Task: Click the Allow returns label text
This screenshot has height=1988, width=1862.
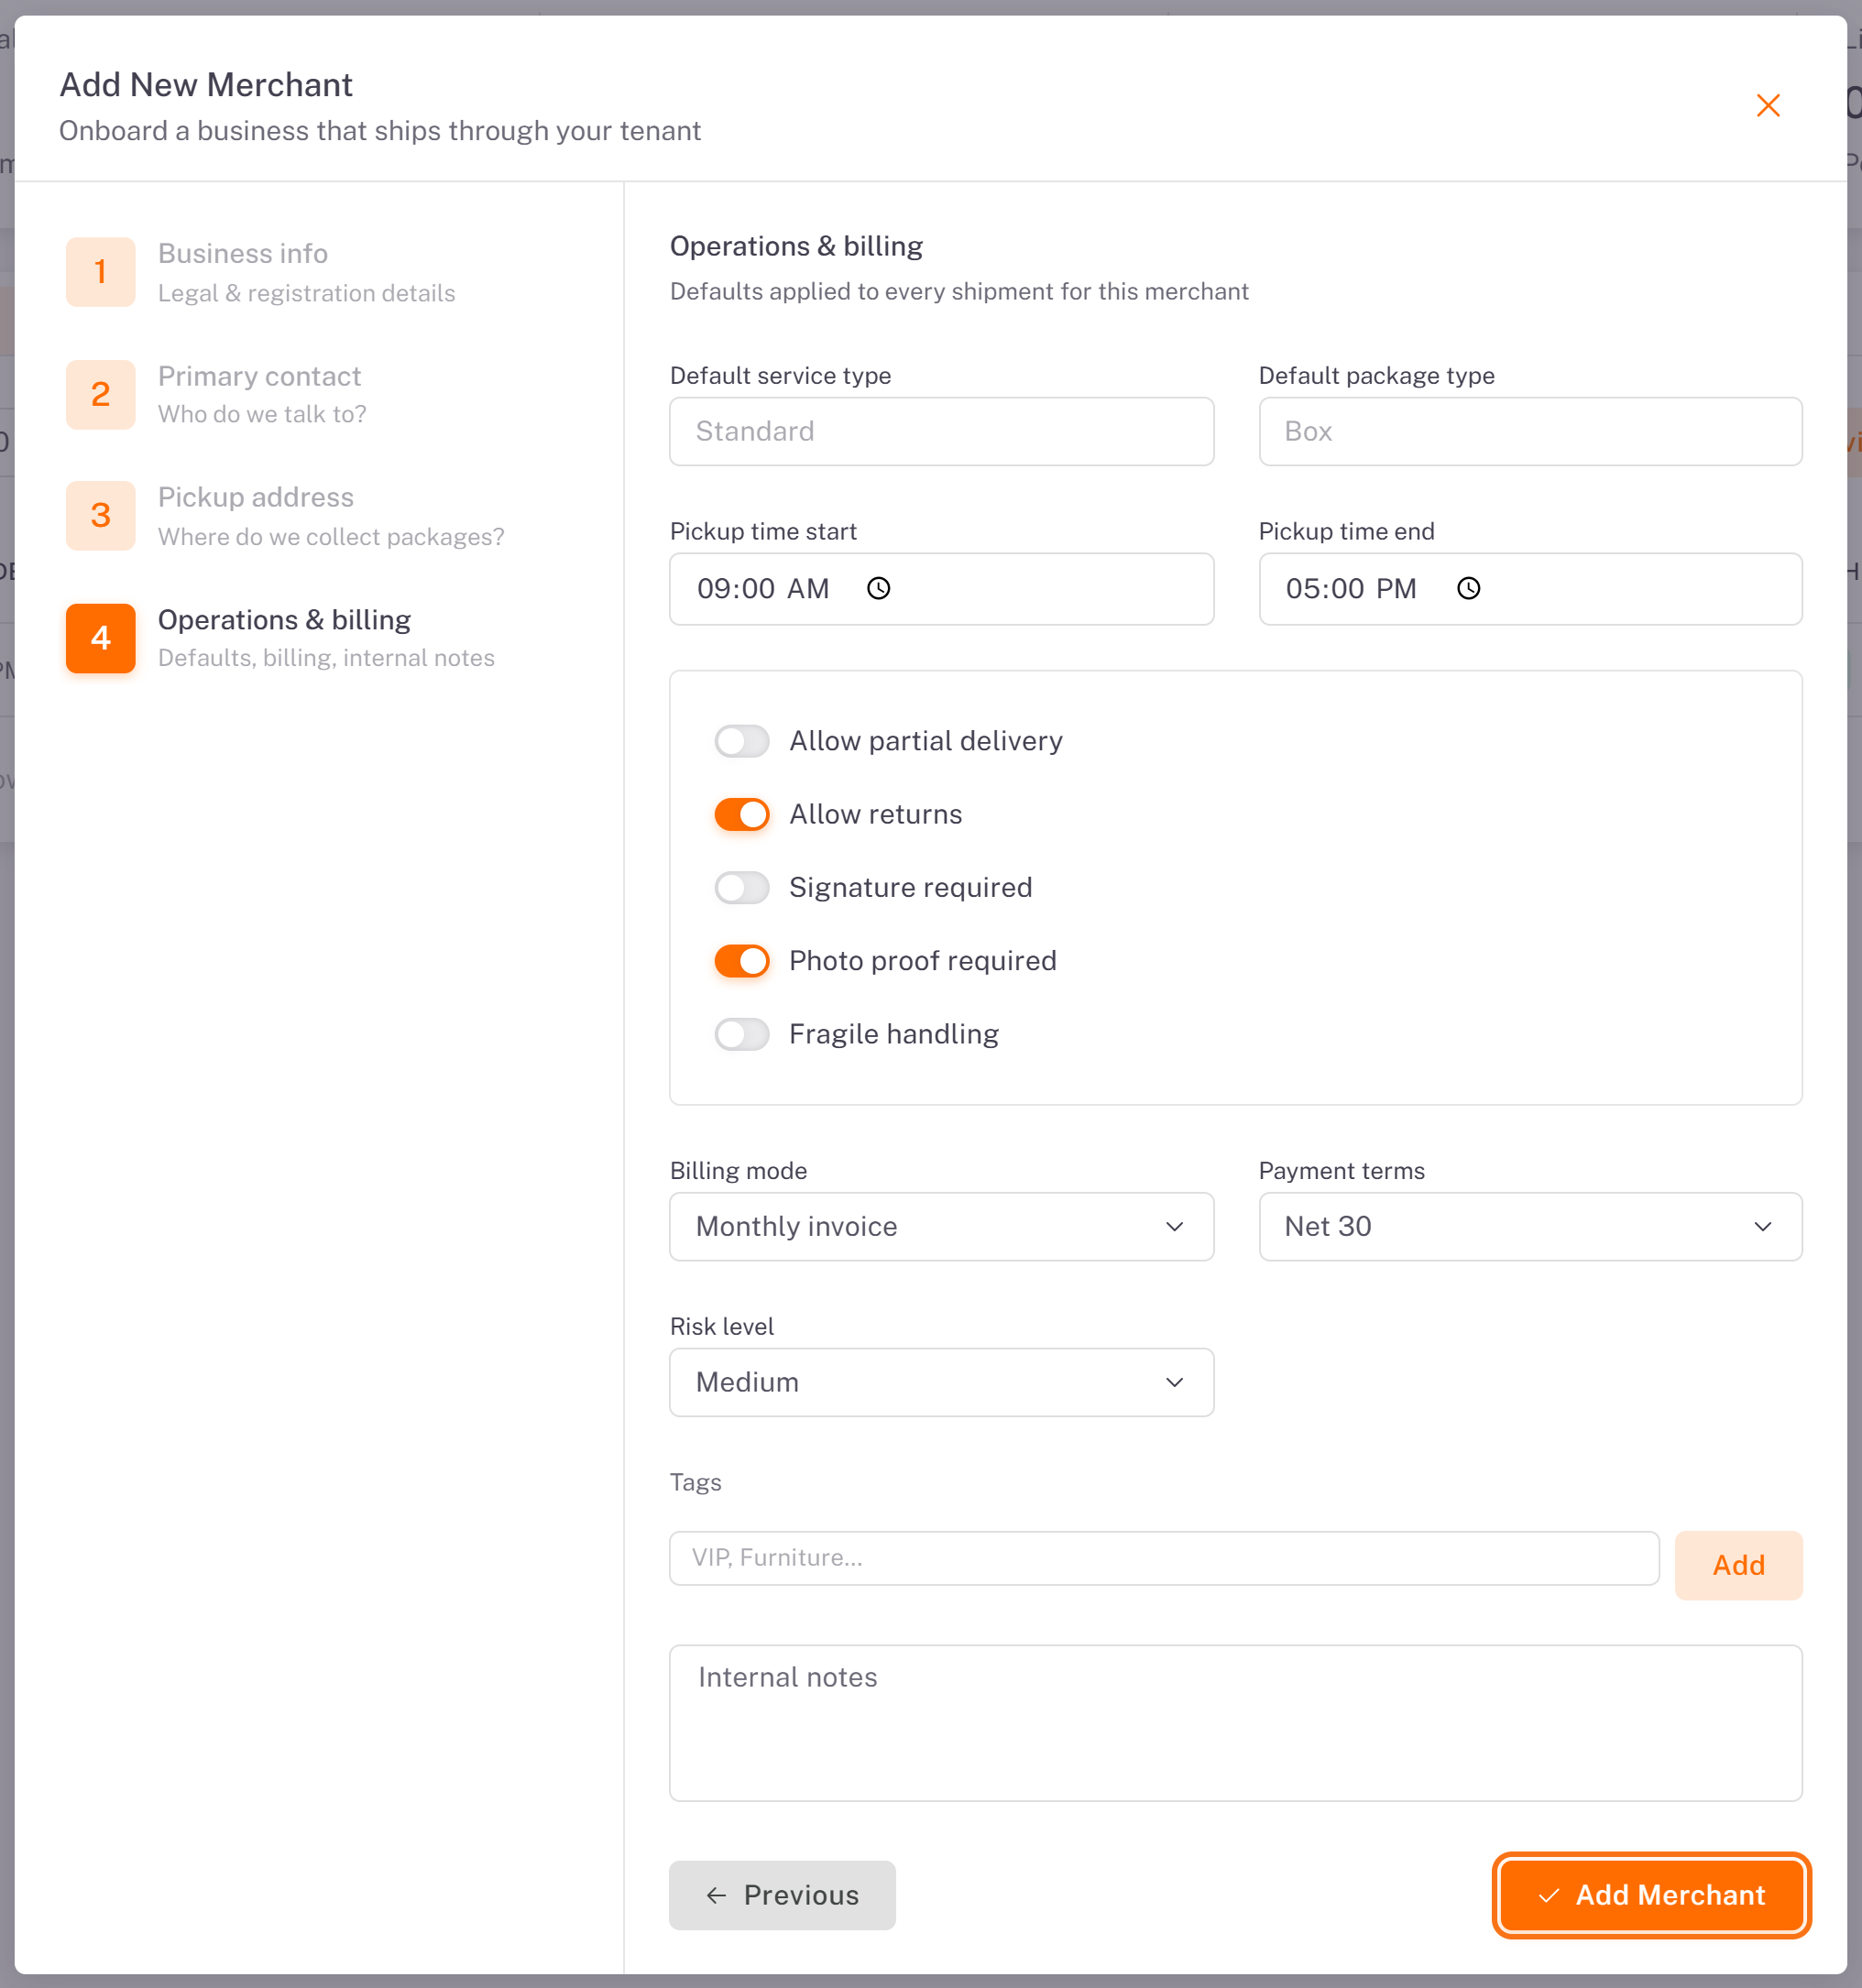Action: coord(875,814)
